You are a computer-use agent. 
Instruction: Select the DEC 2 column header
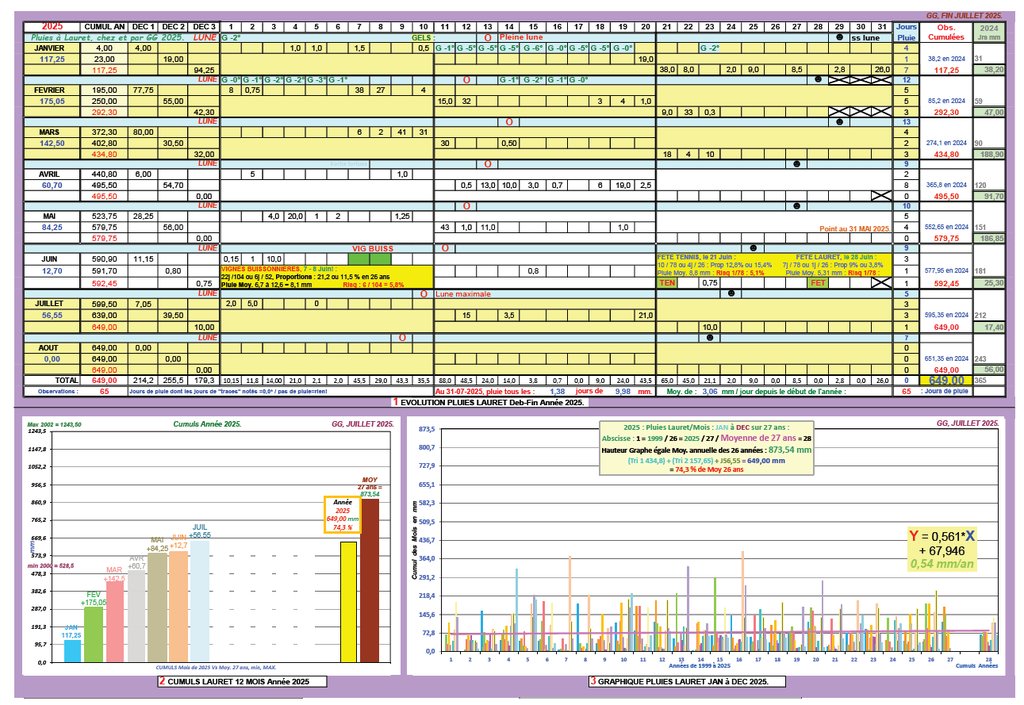[x=173, y=27]
